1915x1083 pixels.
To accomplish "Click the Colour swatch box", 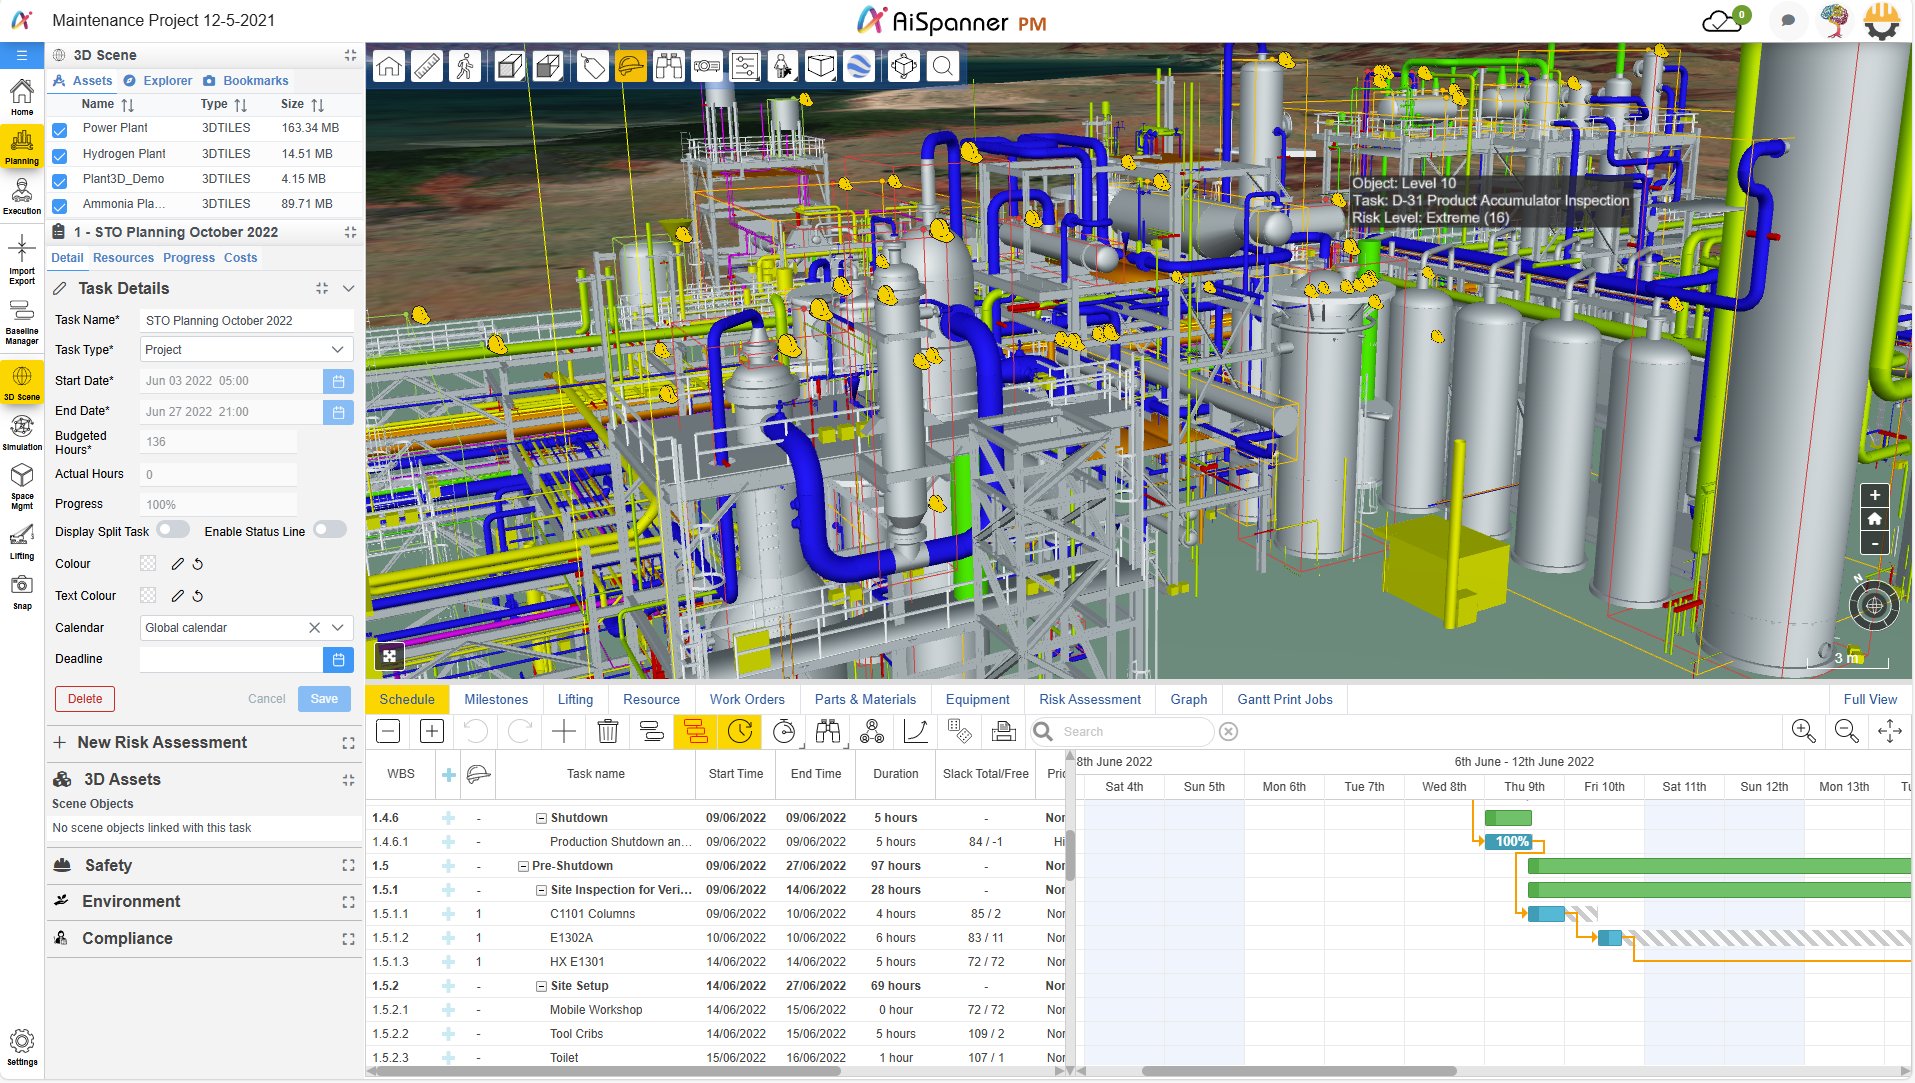I will tap(148, 564).
